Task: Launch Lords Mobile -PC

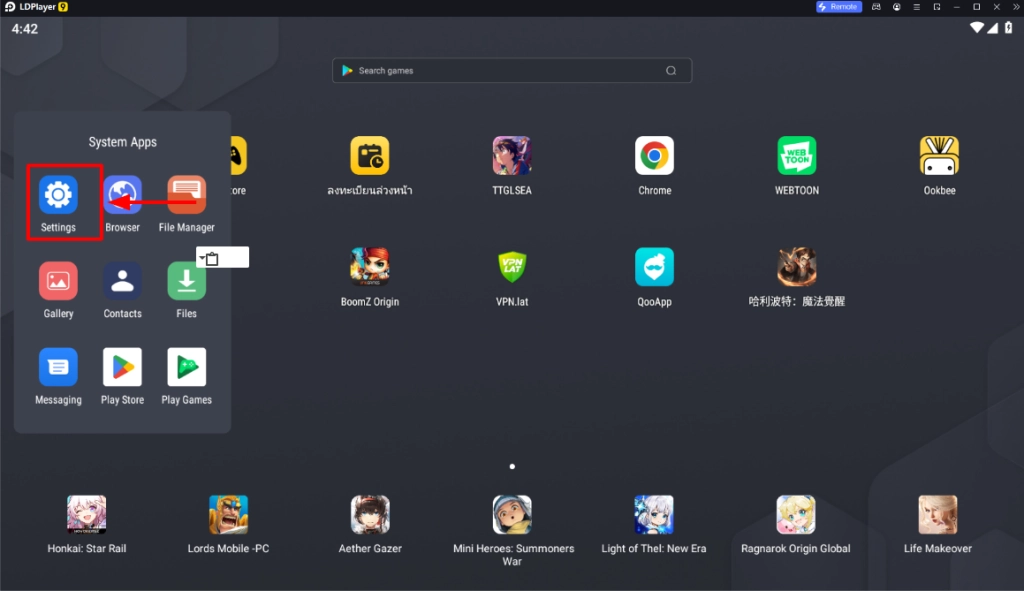Action: (228, 514)
